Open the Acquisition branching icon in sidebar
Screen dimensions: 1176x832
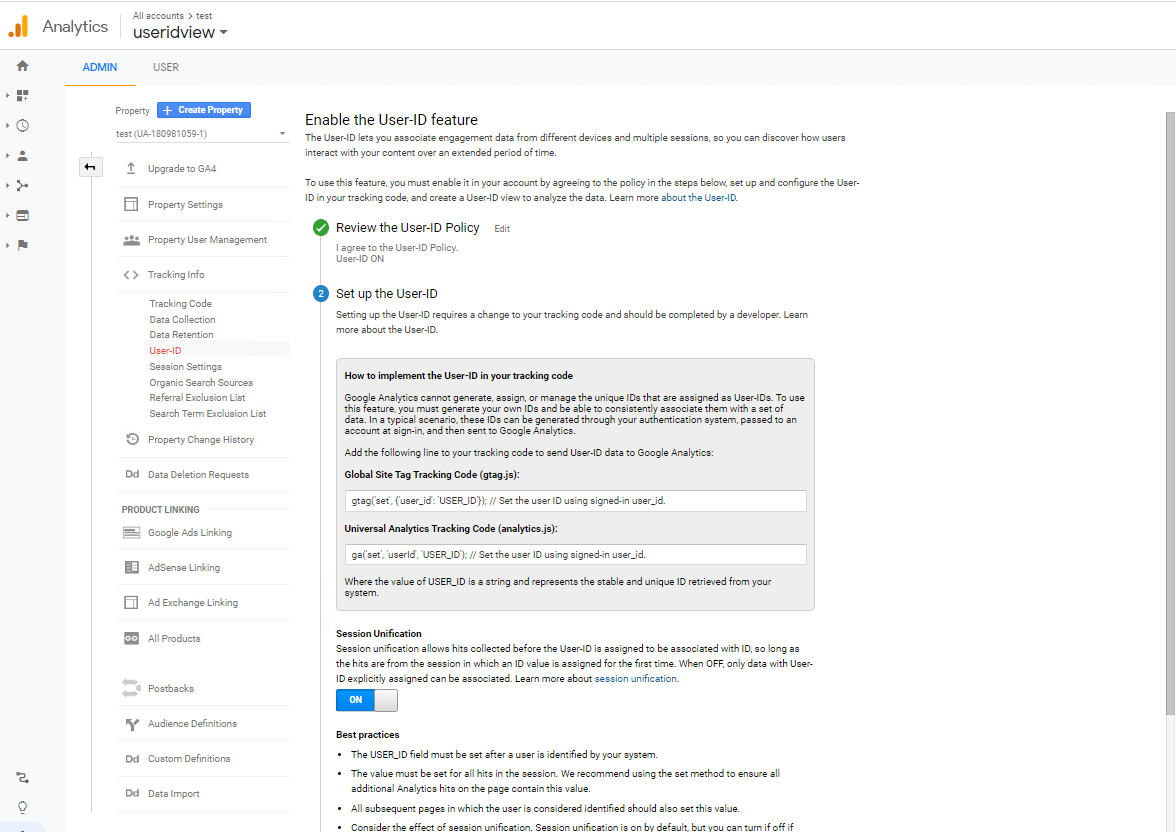[22, 185]
